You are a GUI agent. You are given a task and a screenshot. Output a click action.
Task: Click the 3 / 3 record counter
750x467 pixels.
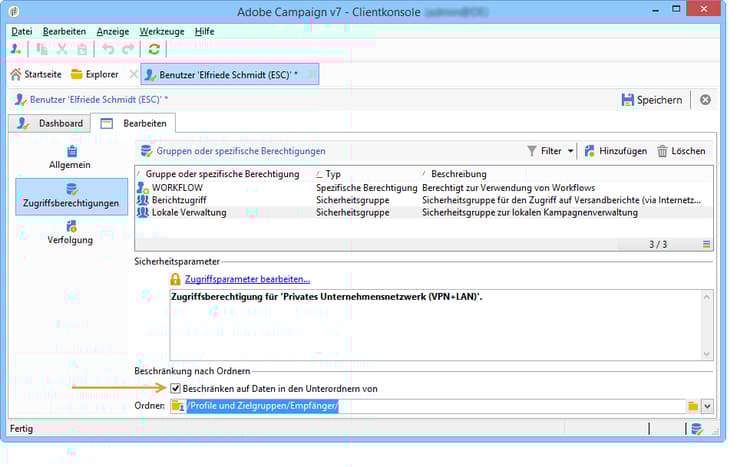(658, 244)
